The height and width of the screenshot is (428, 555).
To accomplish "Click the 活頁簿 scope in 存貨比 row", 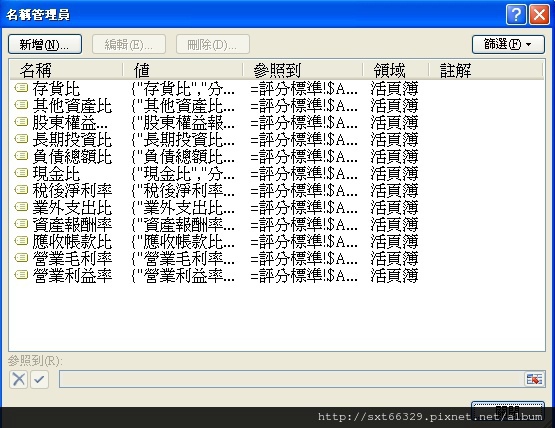I will click(x=395, y=89).
